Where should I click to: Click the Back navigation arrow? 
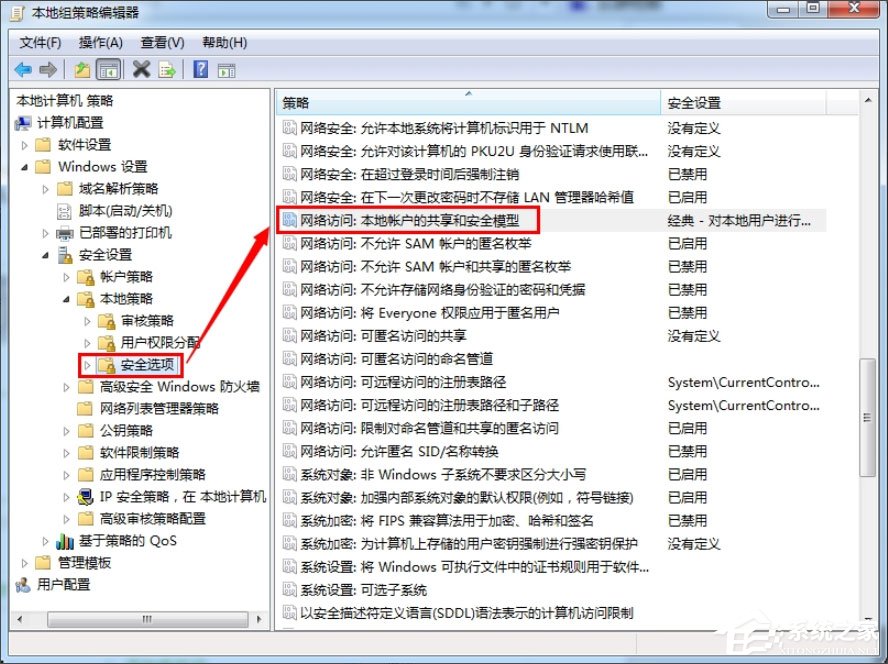click(x=22, y=69)
